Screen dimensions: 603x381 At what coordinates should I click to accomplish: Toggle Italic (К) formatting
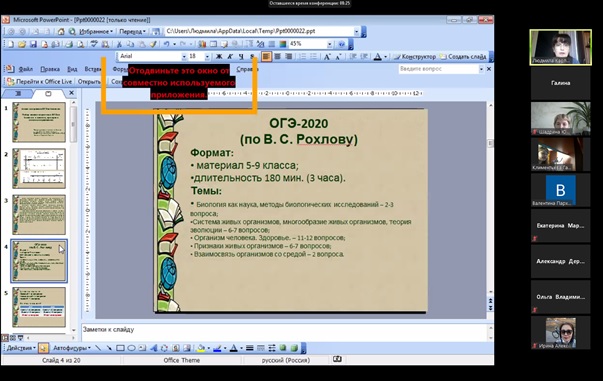[230, 57]
